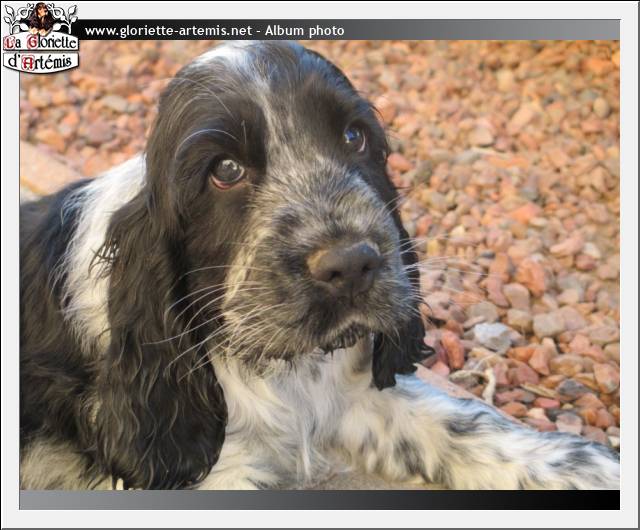Click the spaniel puppy photo
This screenshot has width=640, height=530.
tap(320, 265)
